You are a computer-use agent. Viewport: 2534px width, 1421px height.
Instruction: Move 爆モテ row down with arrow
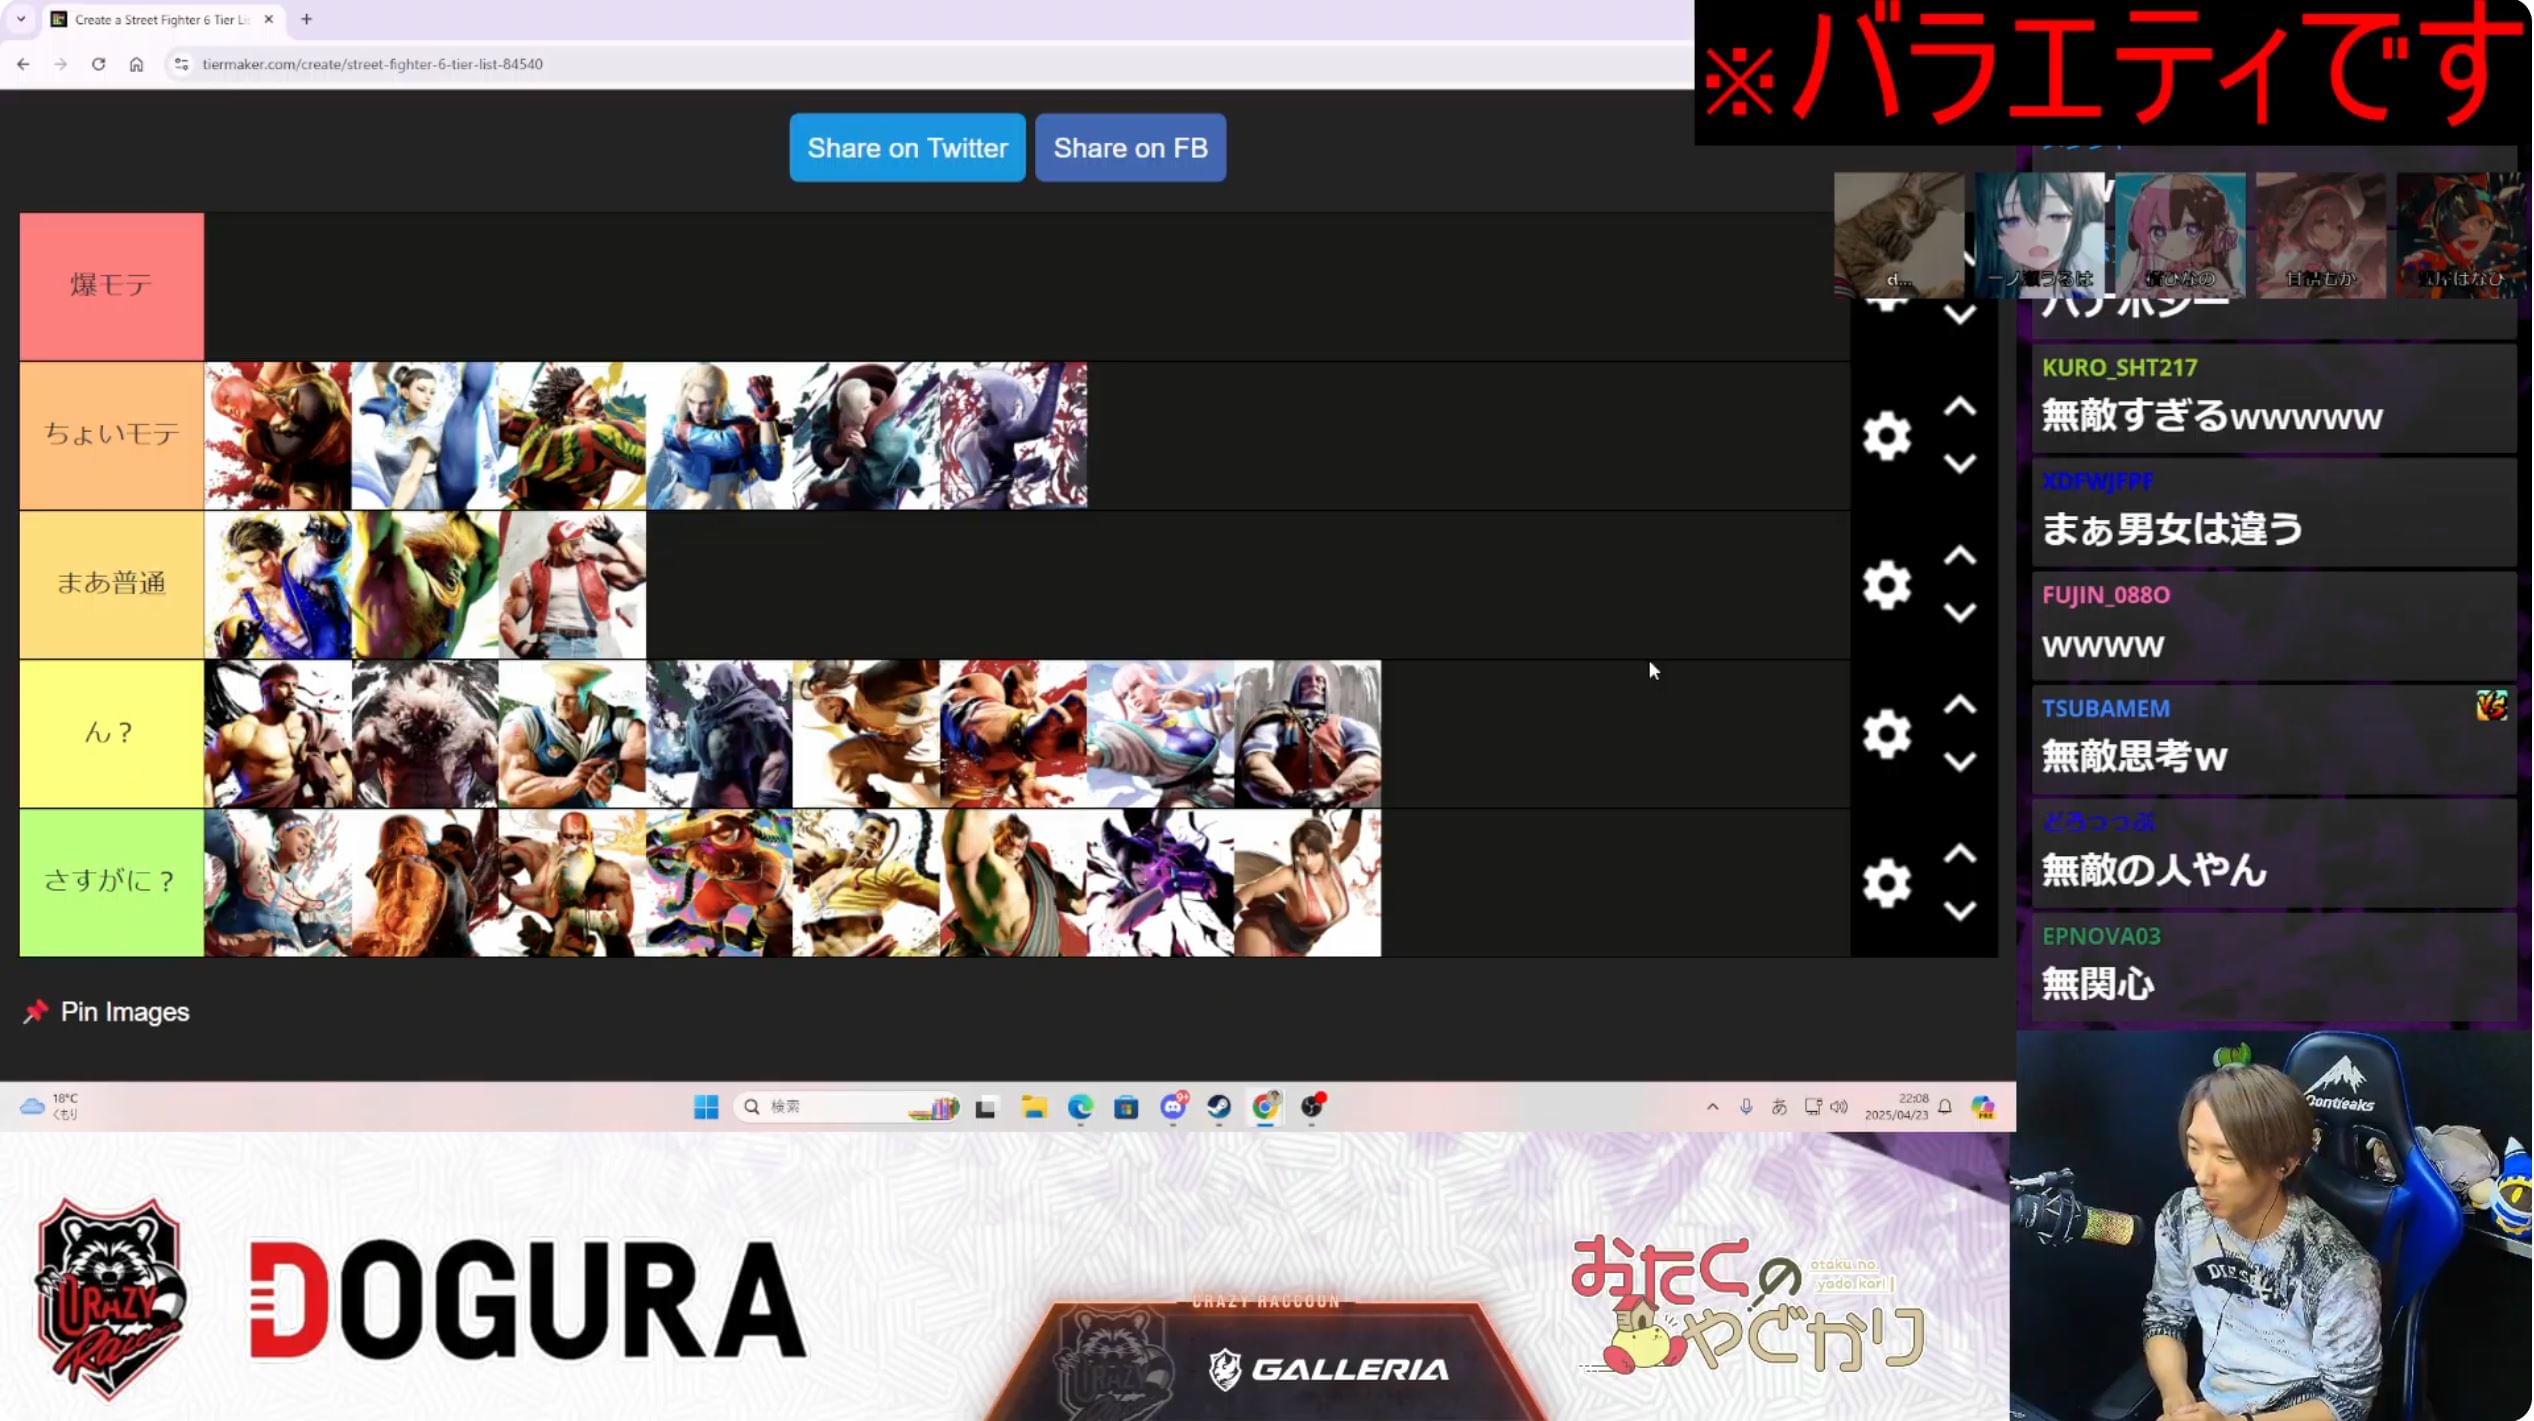coord(1959,315)
